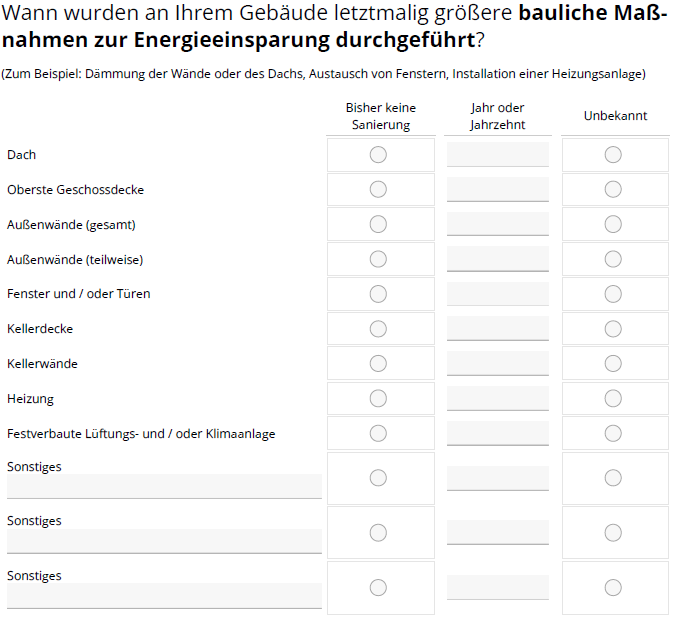Click the first Sonstiges text field
The height and width of the screenshot is (620, 673).
point(164,486)
